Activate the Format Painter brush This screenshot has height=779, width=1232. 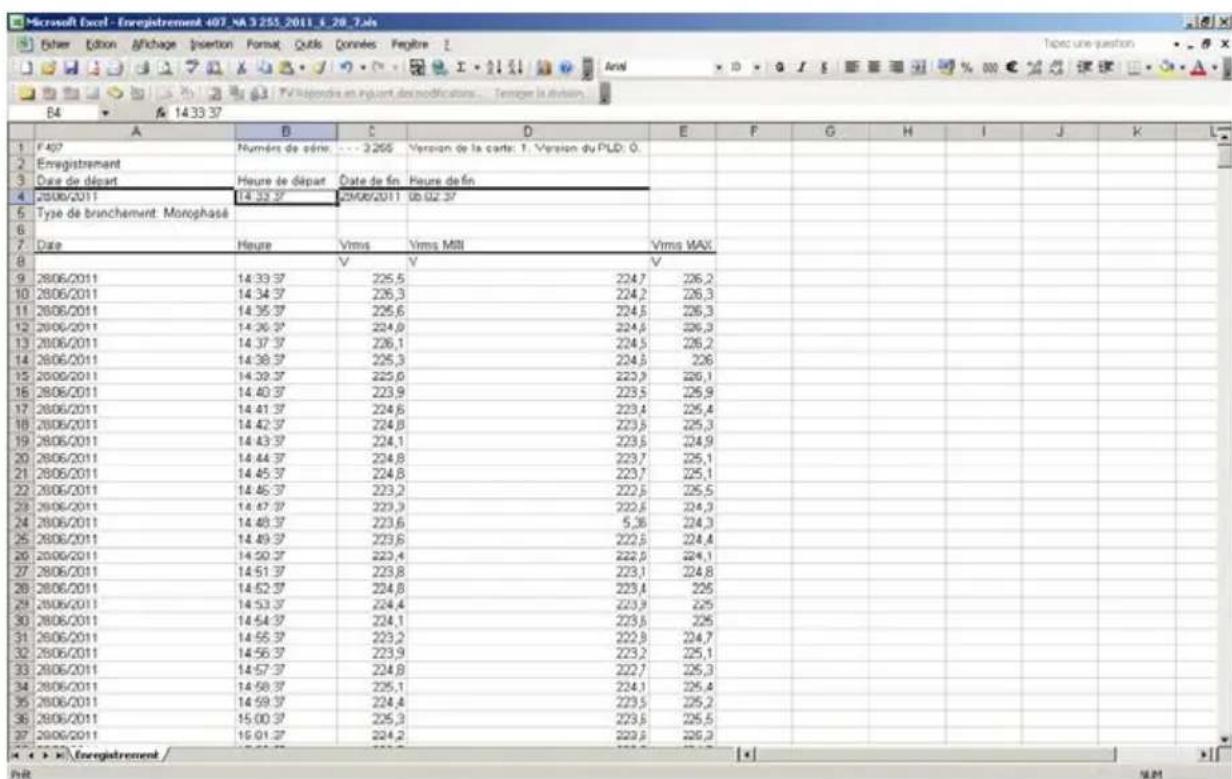coord(318,67)
